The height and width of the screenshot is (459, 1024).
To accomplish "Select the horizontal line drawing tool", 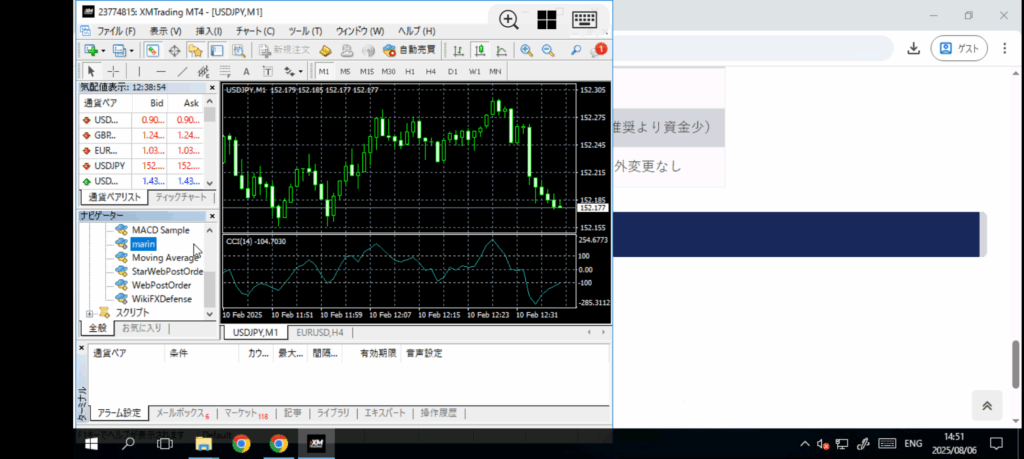I will [x=159, y=71].
